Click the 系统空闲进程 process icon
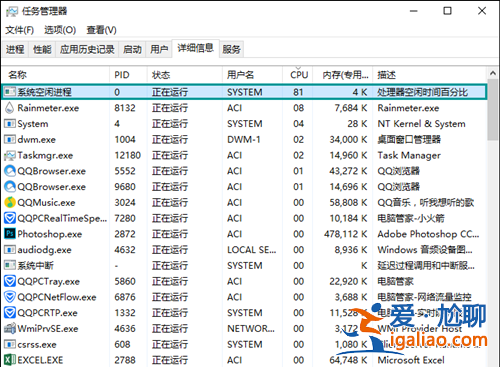 pyautogui.click(x=10, y=92)
